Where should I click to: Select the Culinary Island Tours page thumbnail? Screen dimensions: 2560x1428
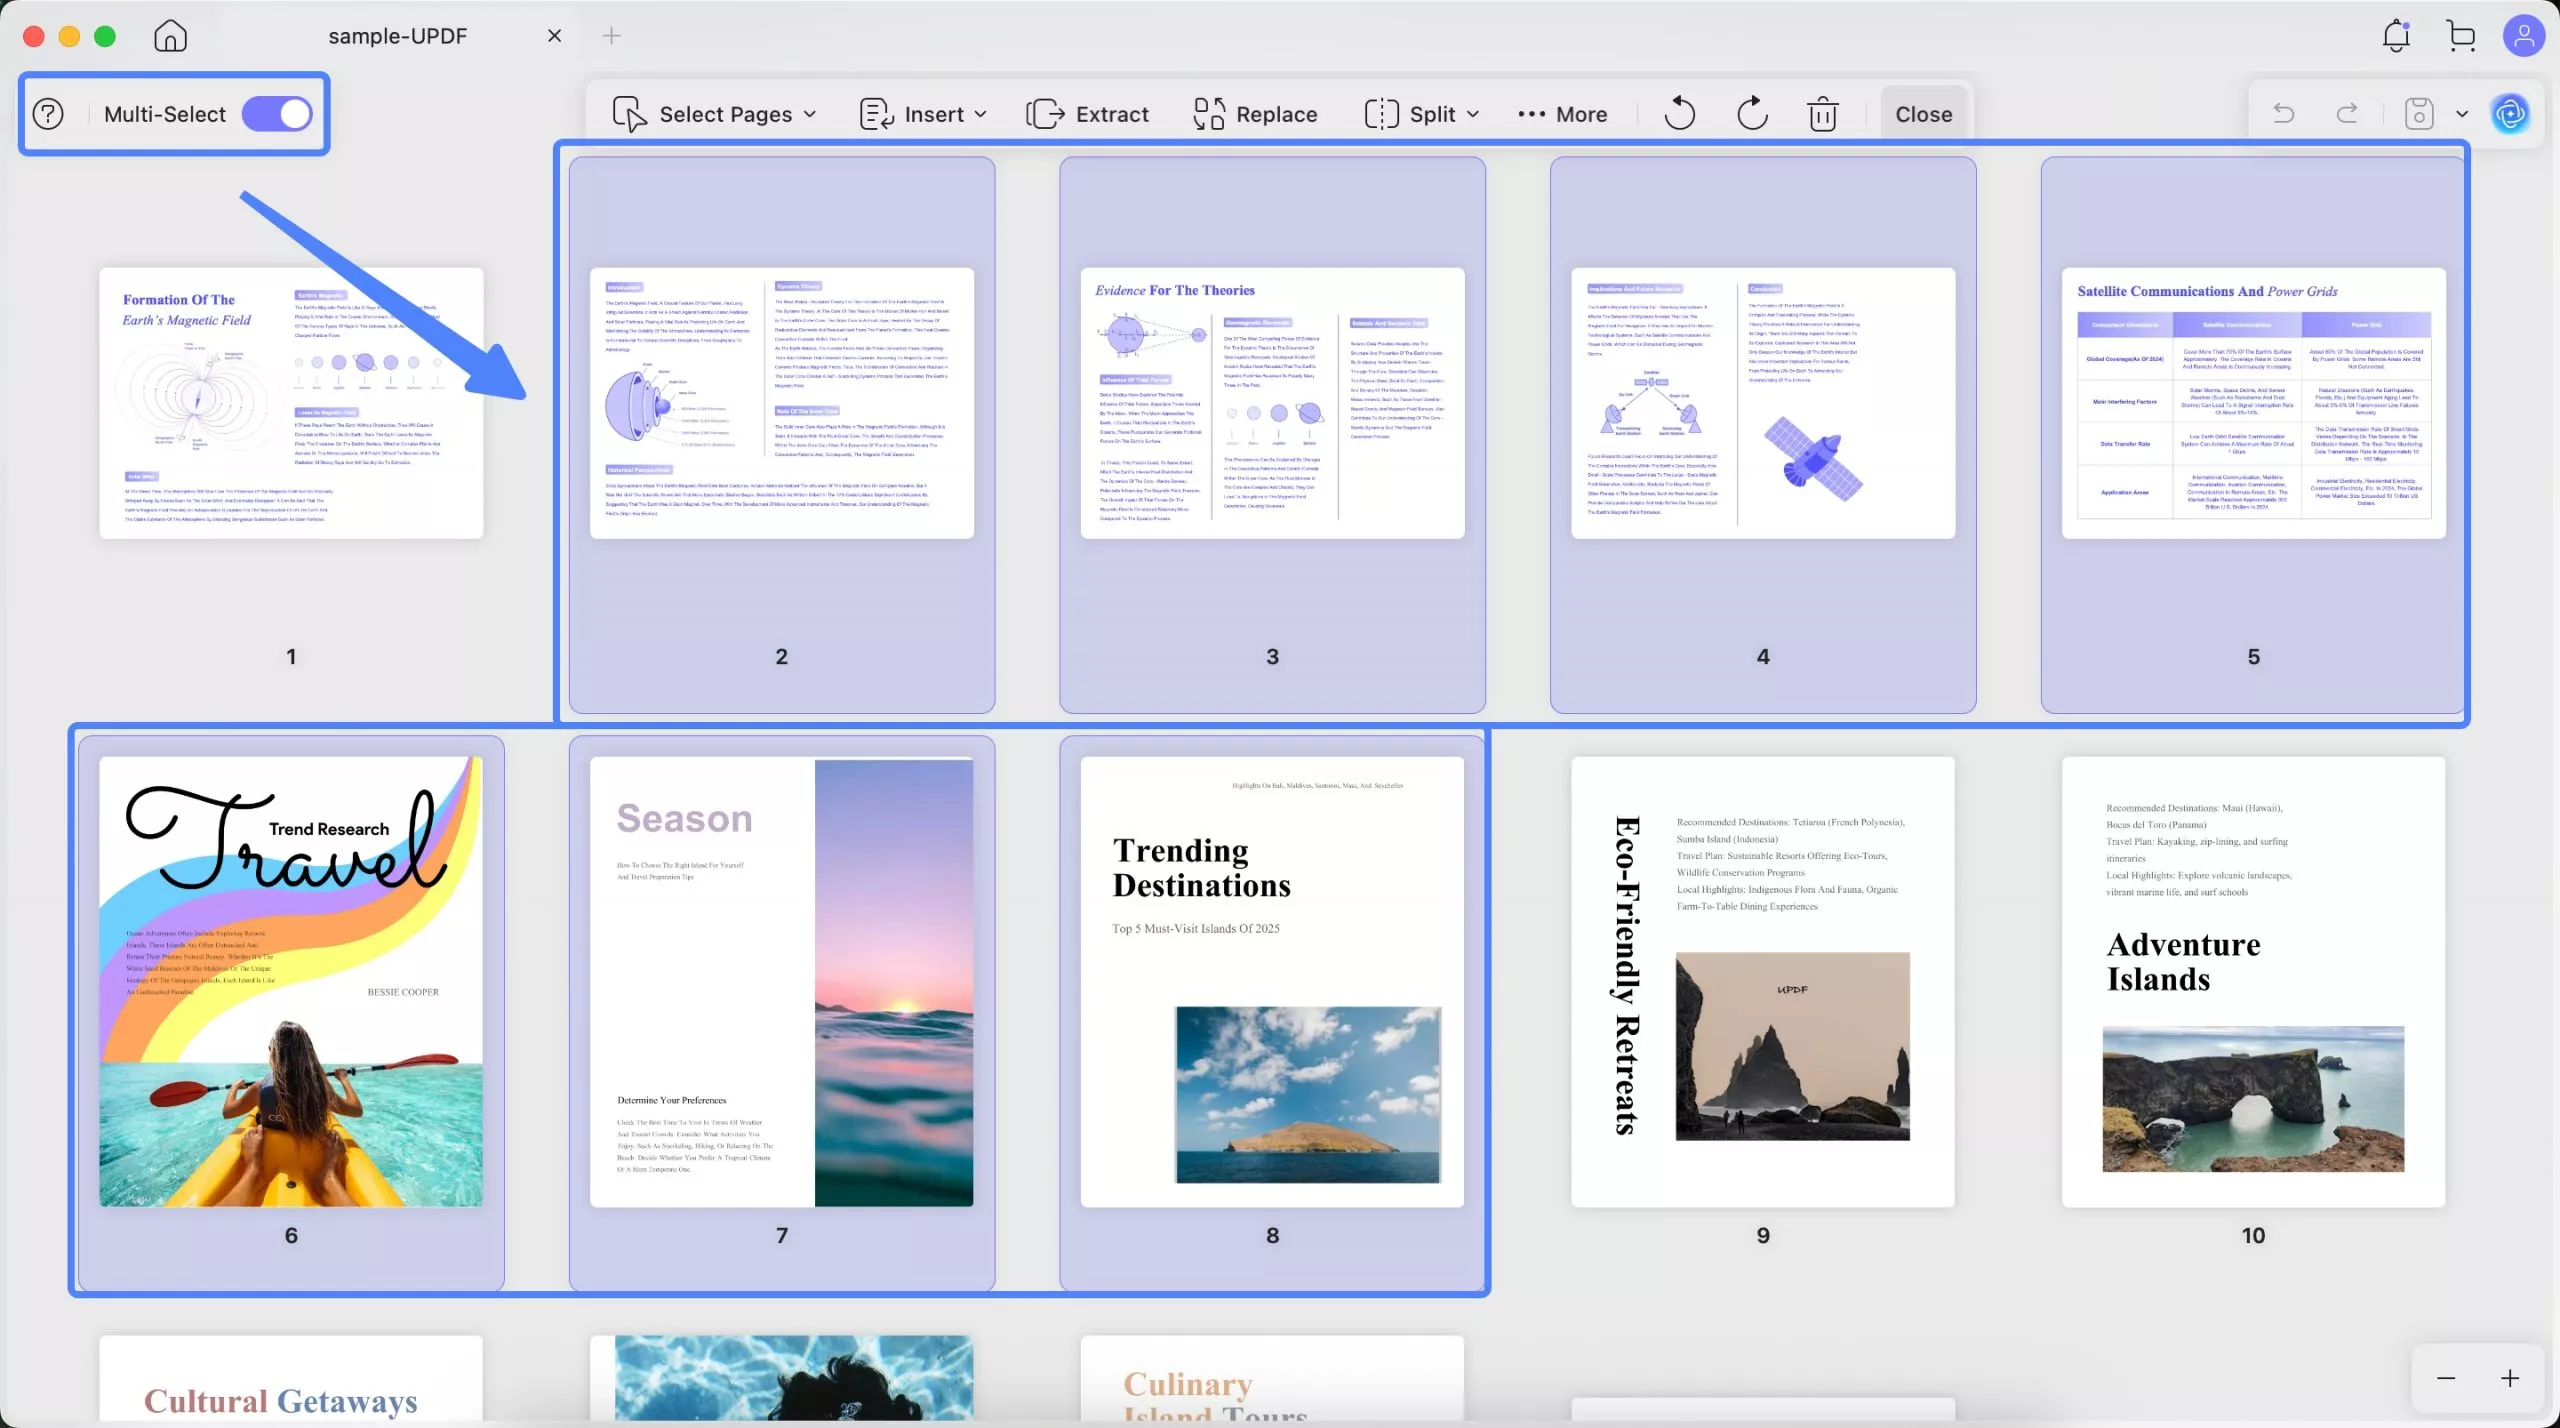coord(1272,1380)
